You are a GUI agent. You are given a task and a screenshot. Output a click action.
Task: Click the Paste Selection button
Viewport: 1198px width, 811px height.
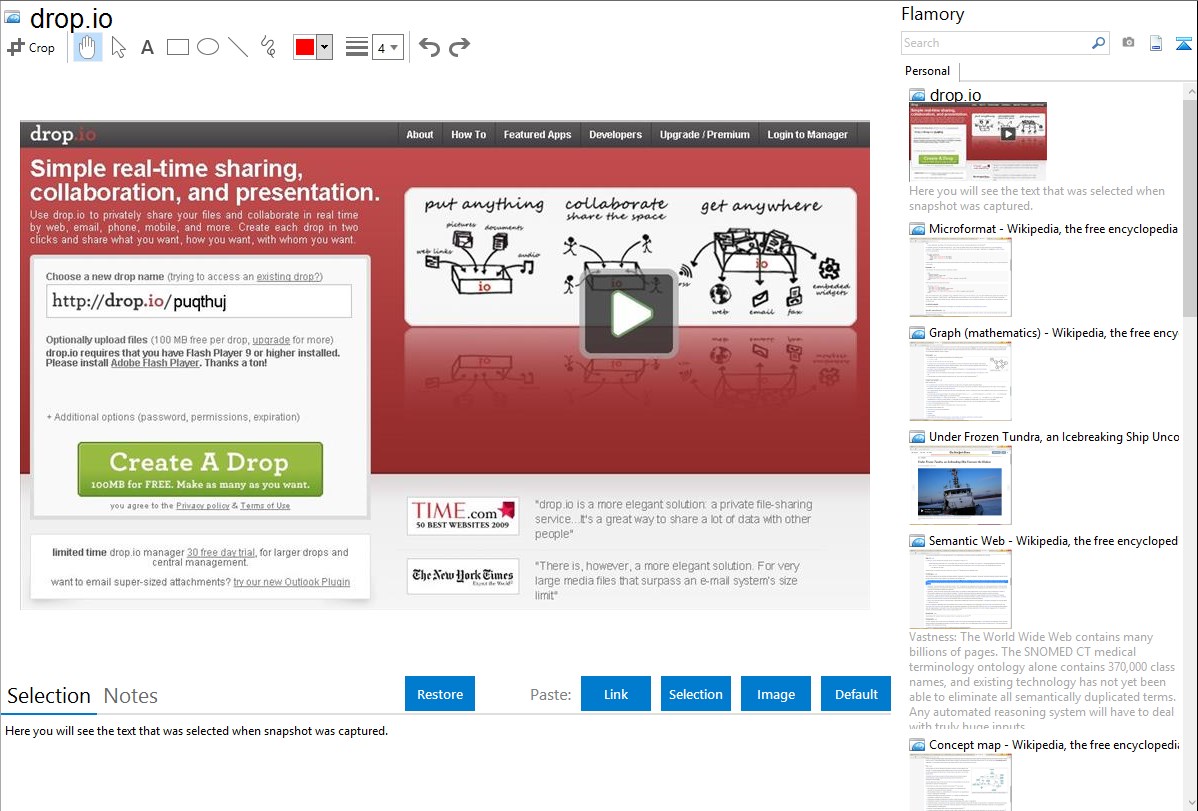coord(696,694)
